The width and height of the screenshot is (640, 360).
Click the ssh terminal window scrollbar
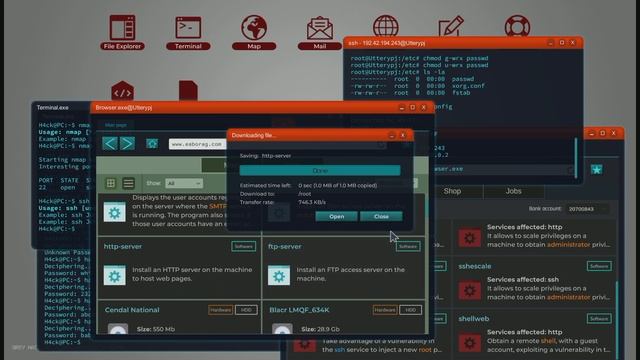(x=576, y=158)
